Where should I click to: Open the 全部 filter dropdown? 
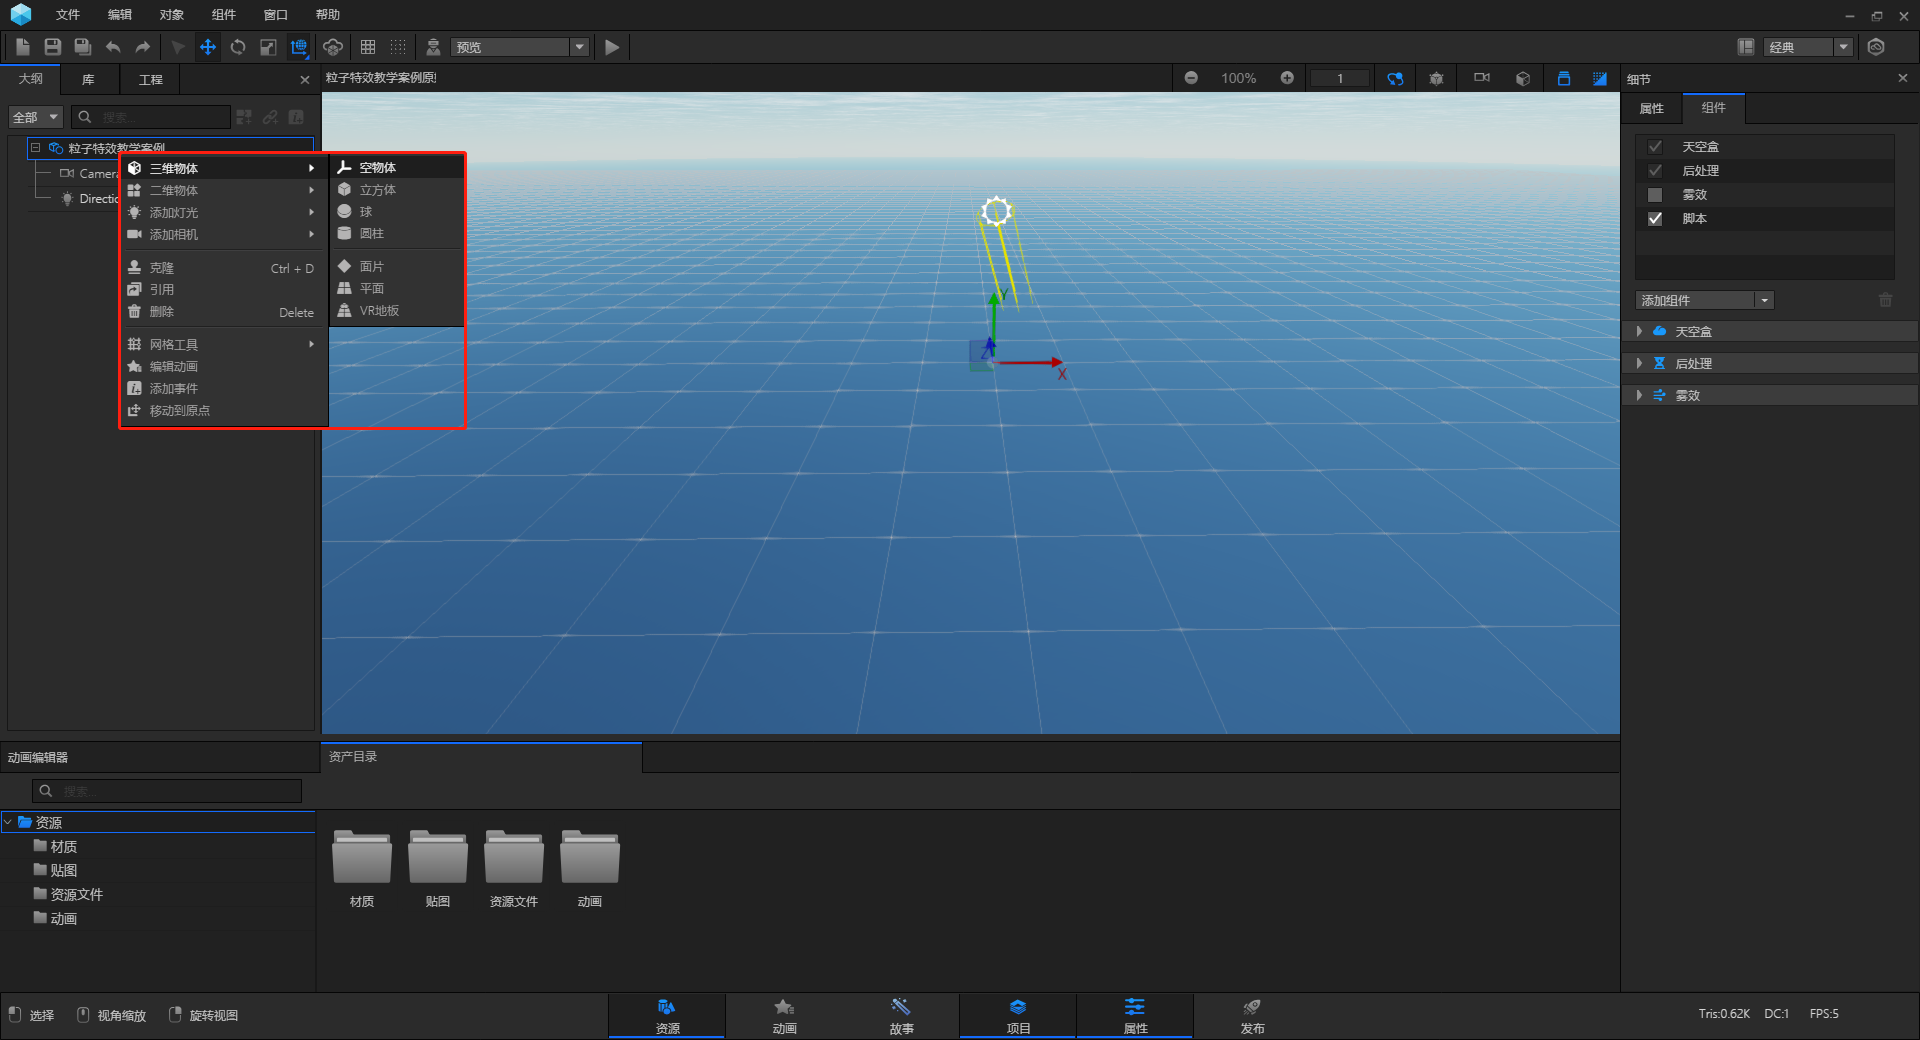point(36,117)
